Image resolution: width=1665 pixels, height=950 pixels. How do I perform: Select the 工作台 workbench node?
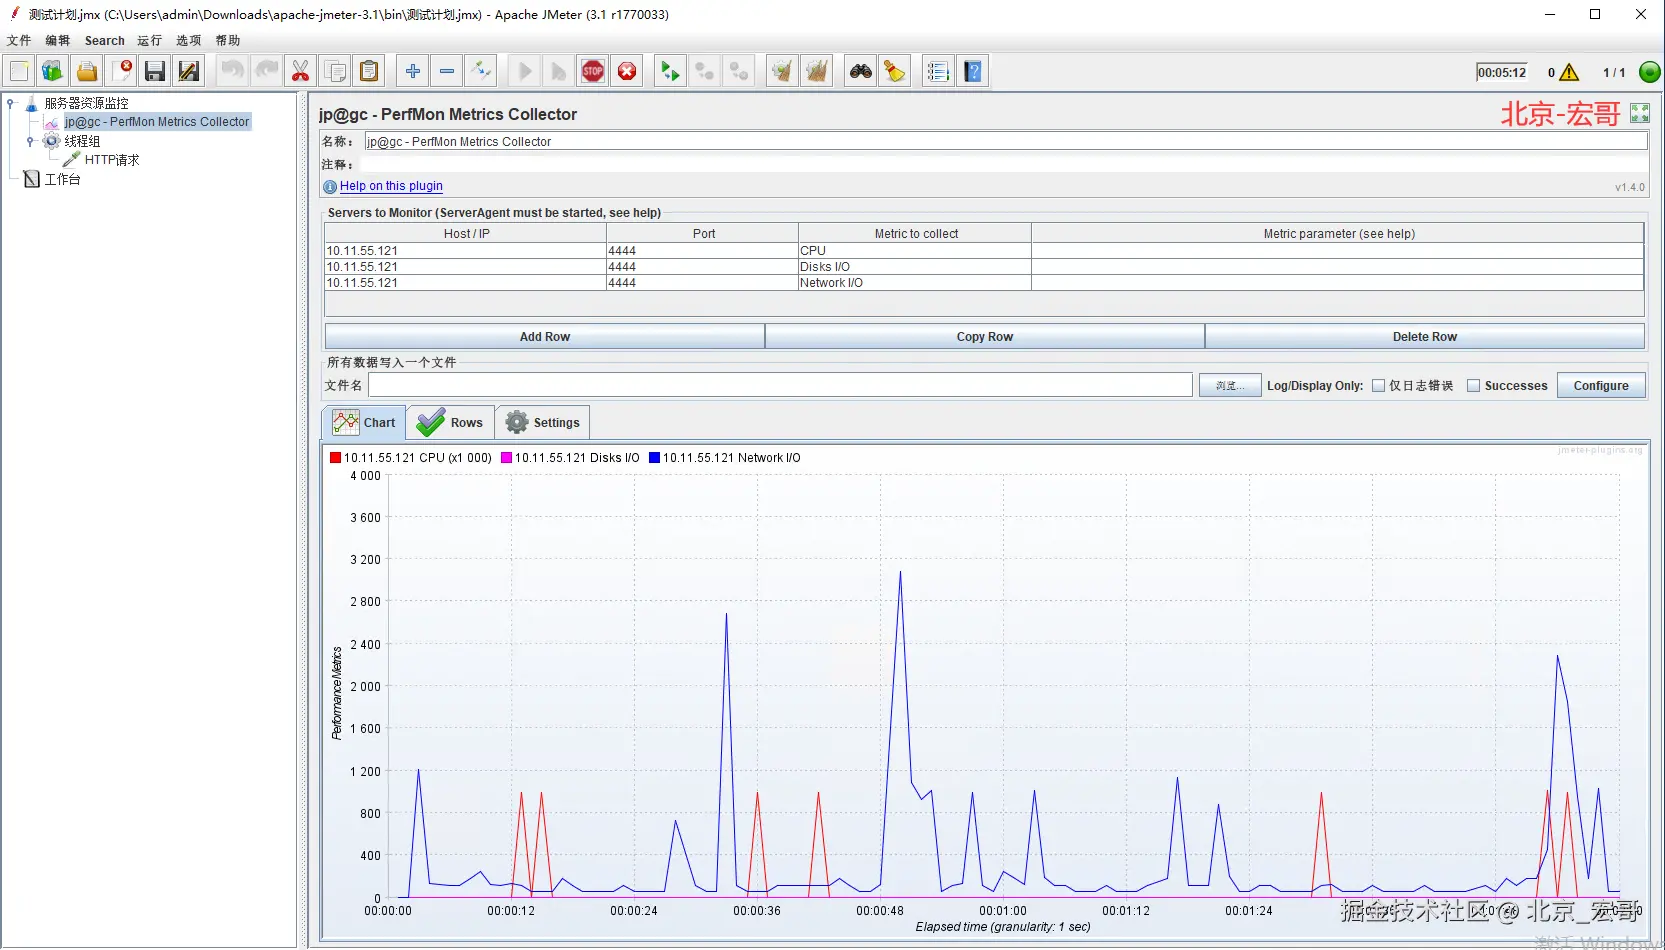tap(62, 179)
